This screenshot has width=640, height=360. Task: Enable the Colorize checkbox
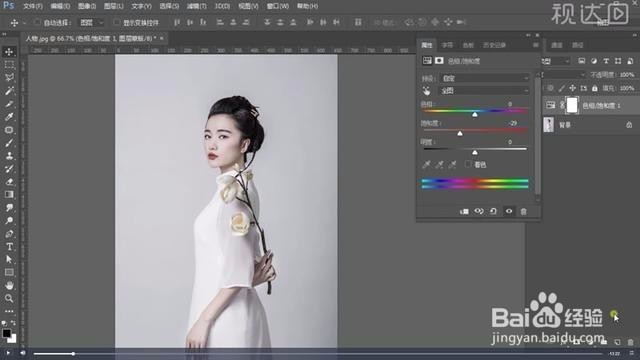click(x=468, y=164)
